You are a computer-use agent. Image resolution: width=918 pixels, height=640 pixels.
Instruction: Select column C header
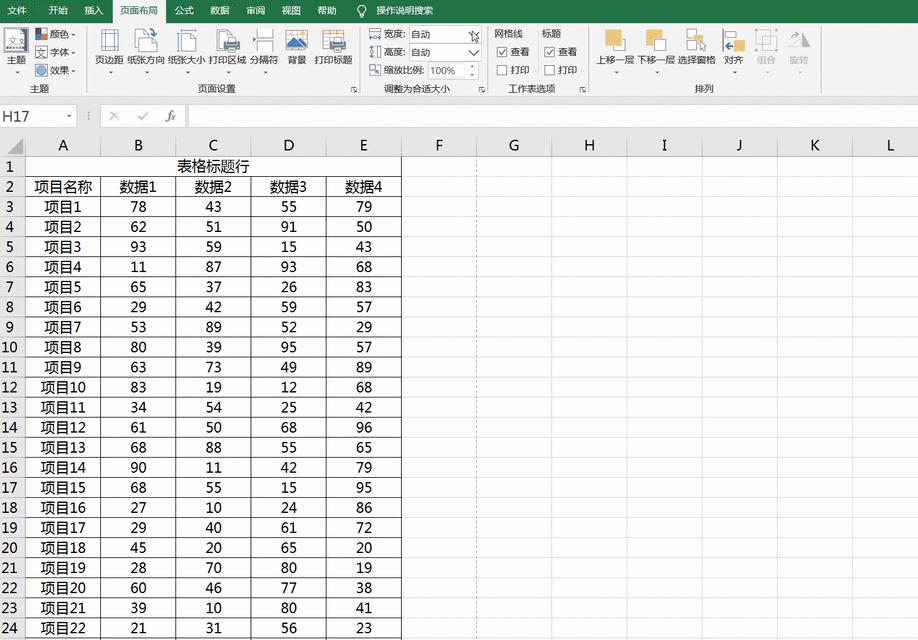point(213,145)
